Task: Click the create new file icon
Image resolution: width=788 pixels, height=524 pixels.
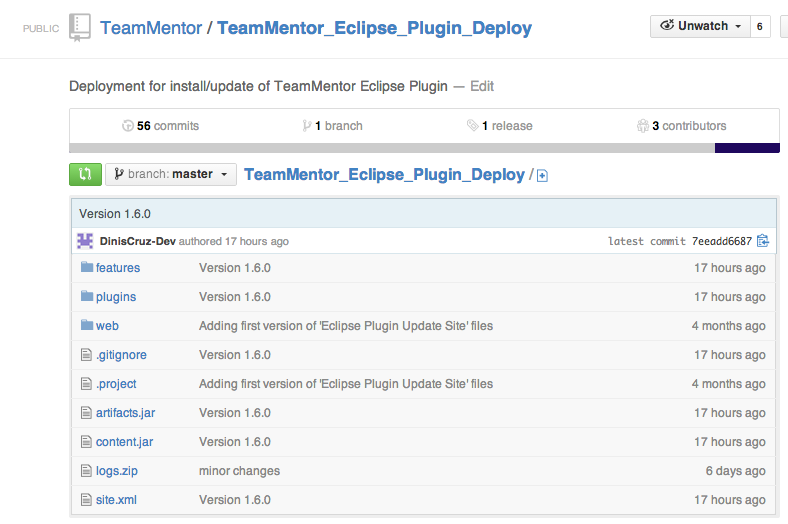Action: point(542,176)
